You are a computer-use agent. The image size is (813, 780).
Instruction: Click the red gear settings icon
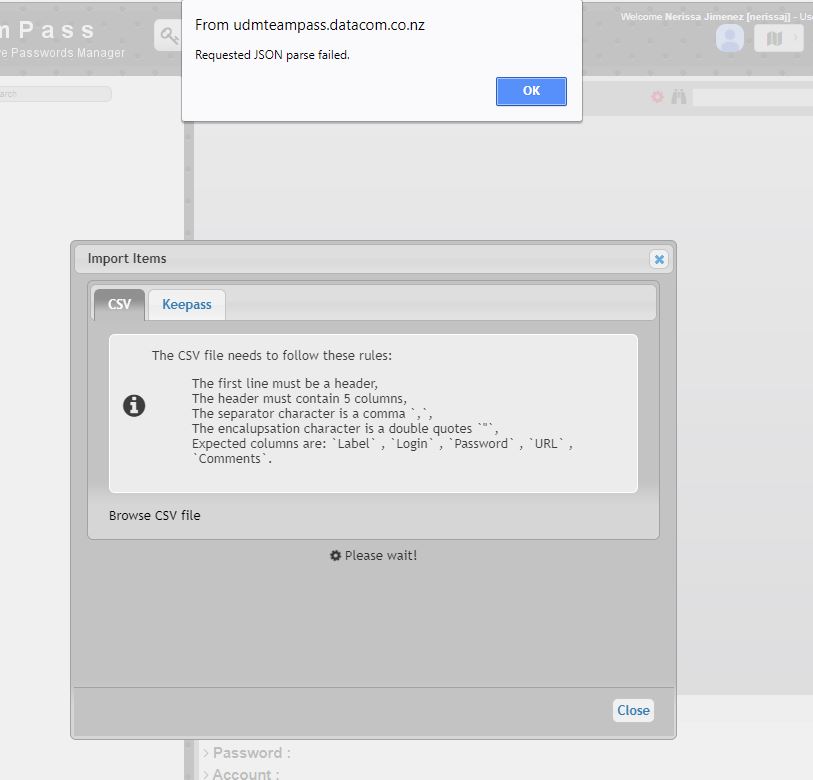point(657,96)
